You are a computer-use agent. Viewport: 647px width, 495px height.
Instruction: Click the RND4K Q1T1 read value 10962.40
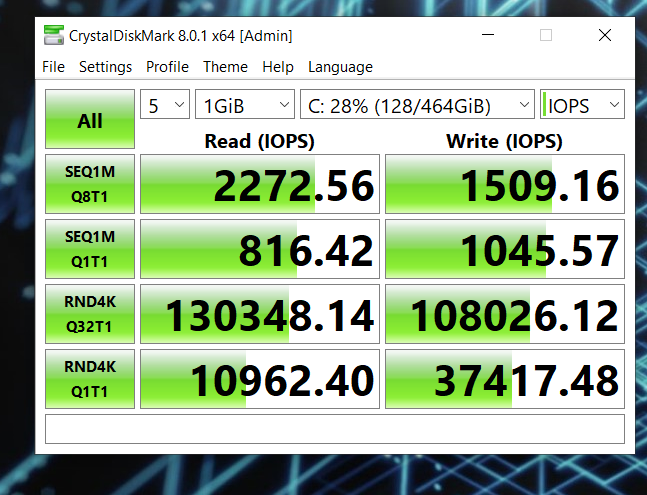coord(260,379)
